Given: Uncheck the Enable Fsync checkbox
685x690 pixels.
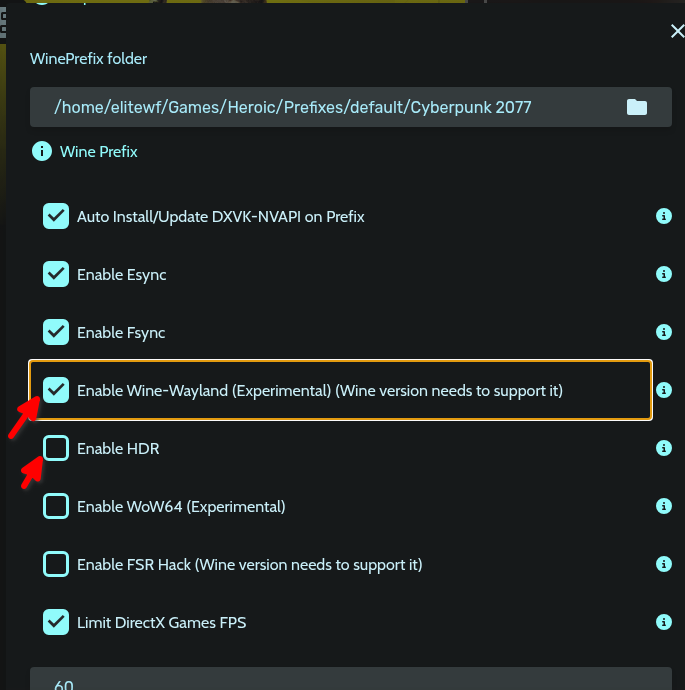Looking at the screenshot, I should (56, 332).
